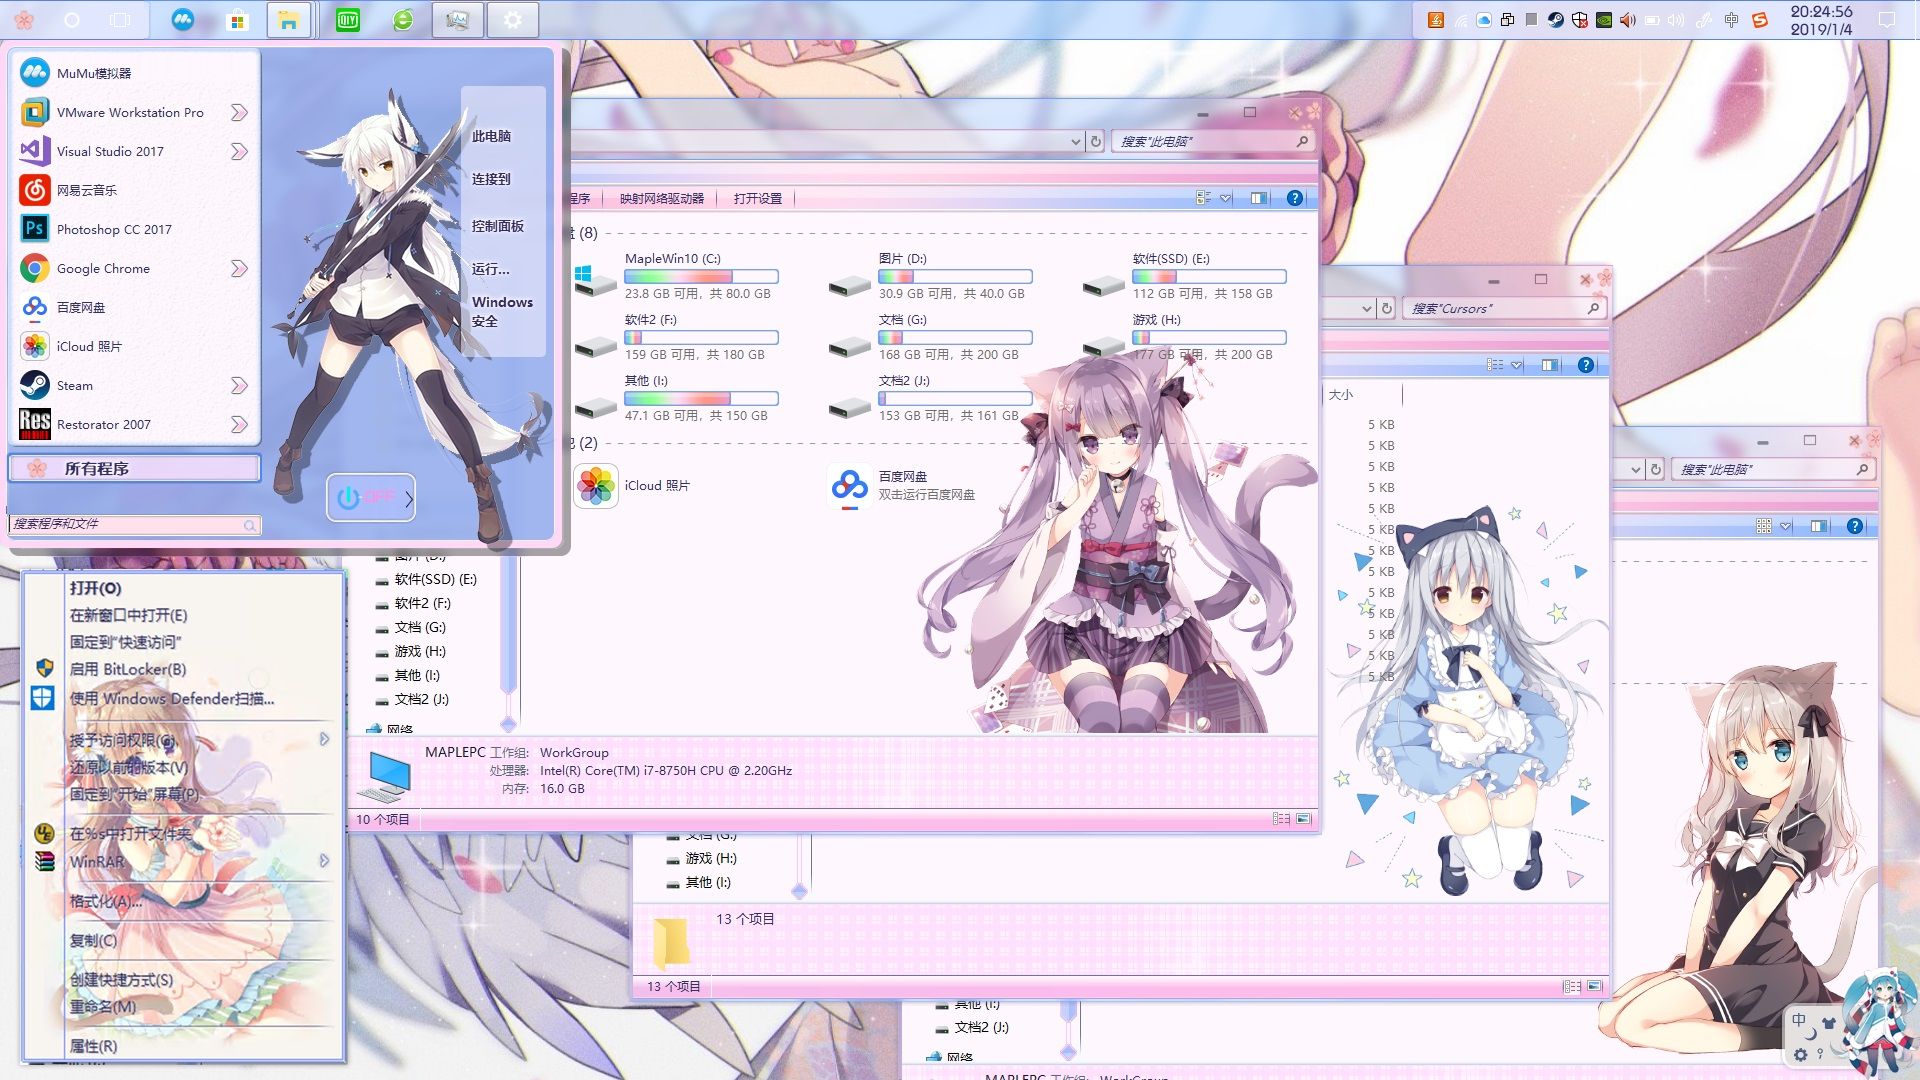Open Task View from the taskbar
The width and height of the screenshot is (1920, 1080).
click(120, 20)
